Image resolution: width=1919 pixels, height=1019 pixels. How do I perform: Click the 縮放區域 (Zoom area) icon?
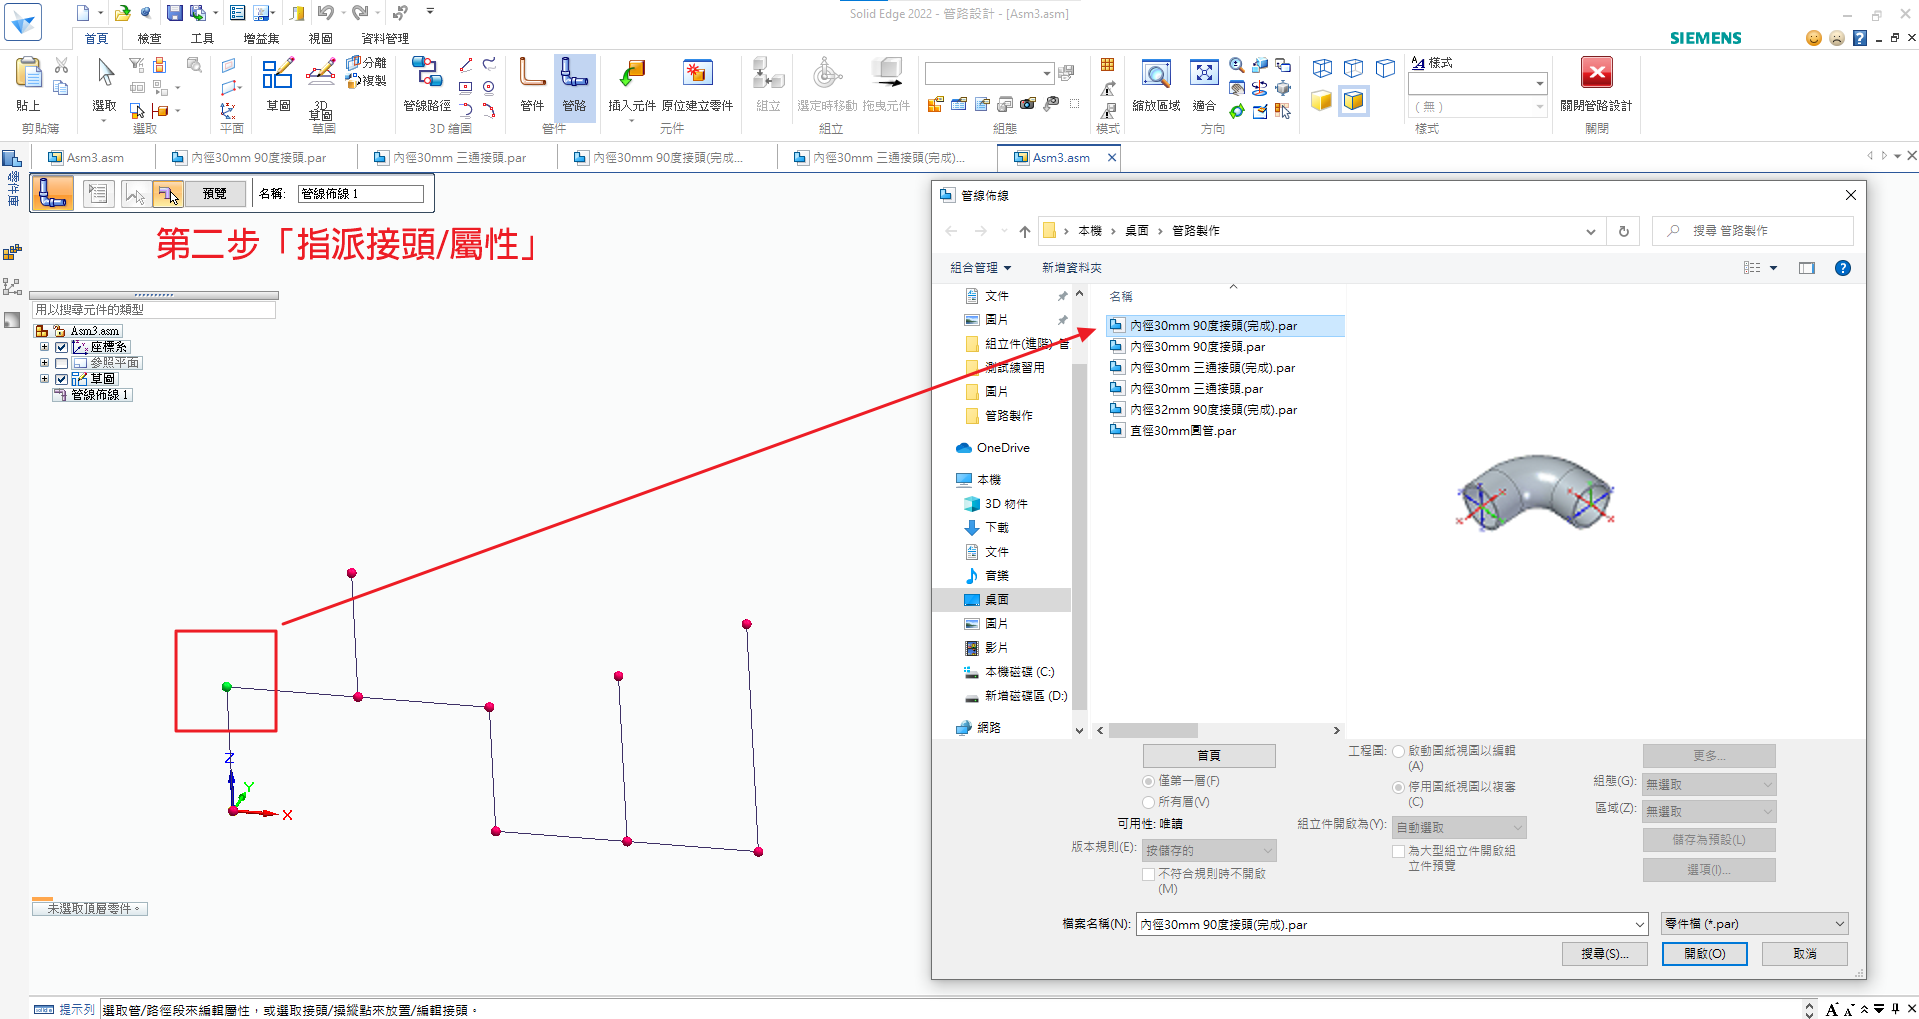(1156, 74)
